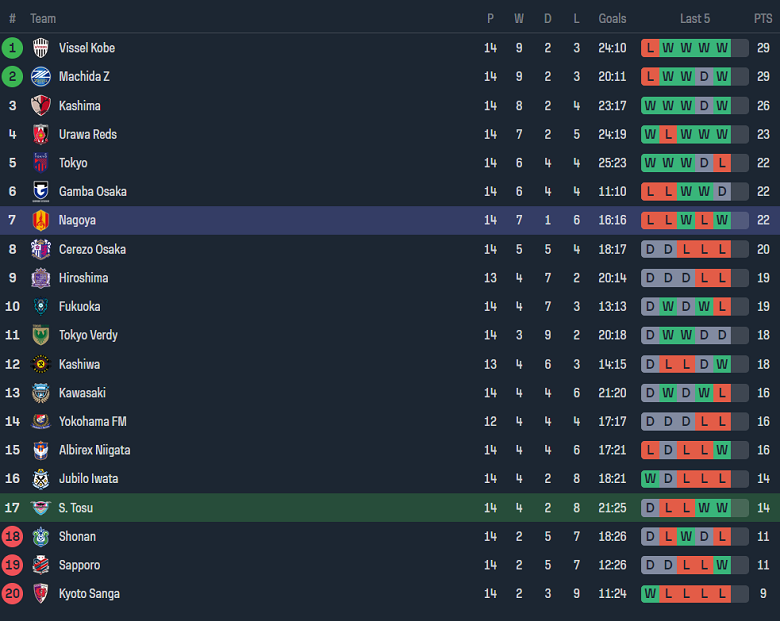Click the S. Tosu club crest
Screen dimensions: 780x621
coord(41,508)
